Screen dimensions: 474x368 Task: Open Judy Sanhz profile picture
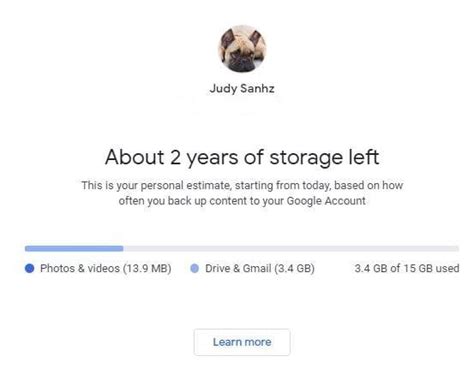click(242, 48)
